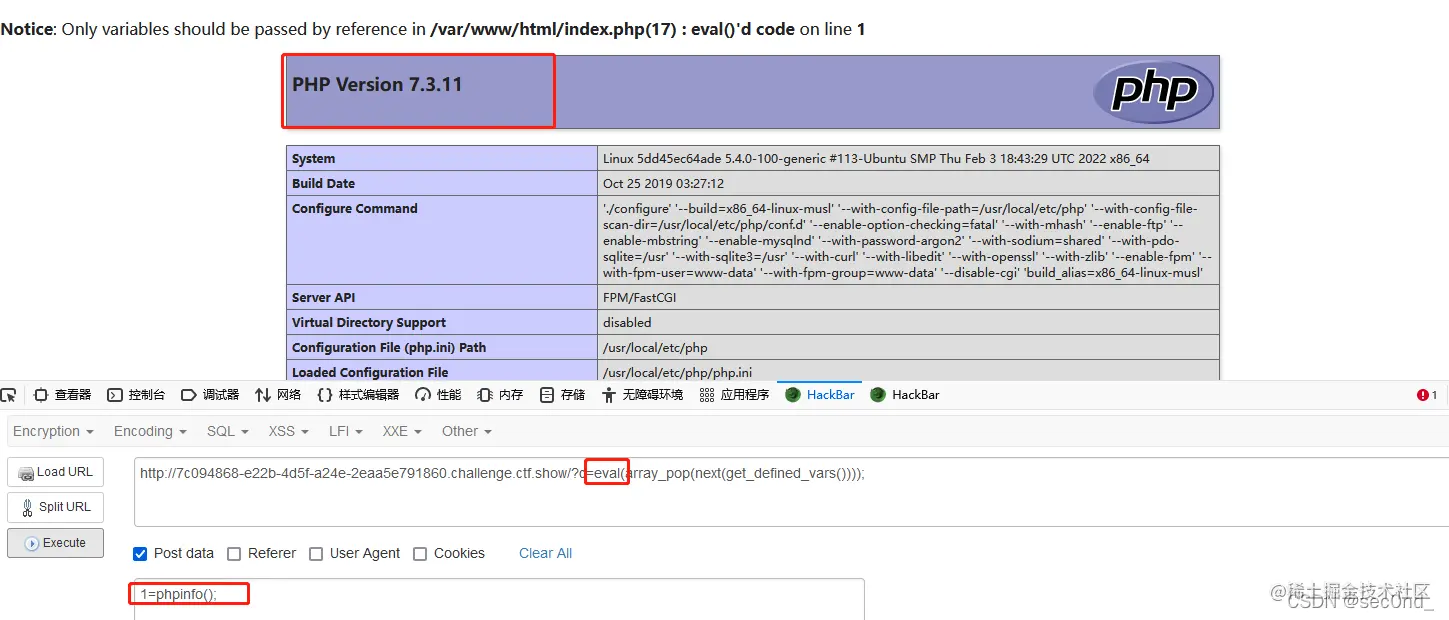Click the Linux system info value
Screen dimensions: 1449x620
point(876,158)
